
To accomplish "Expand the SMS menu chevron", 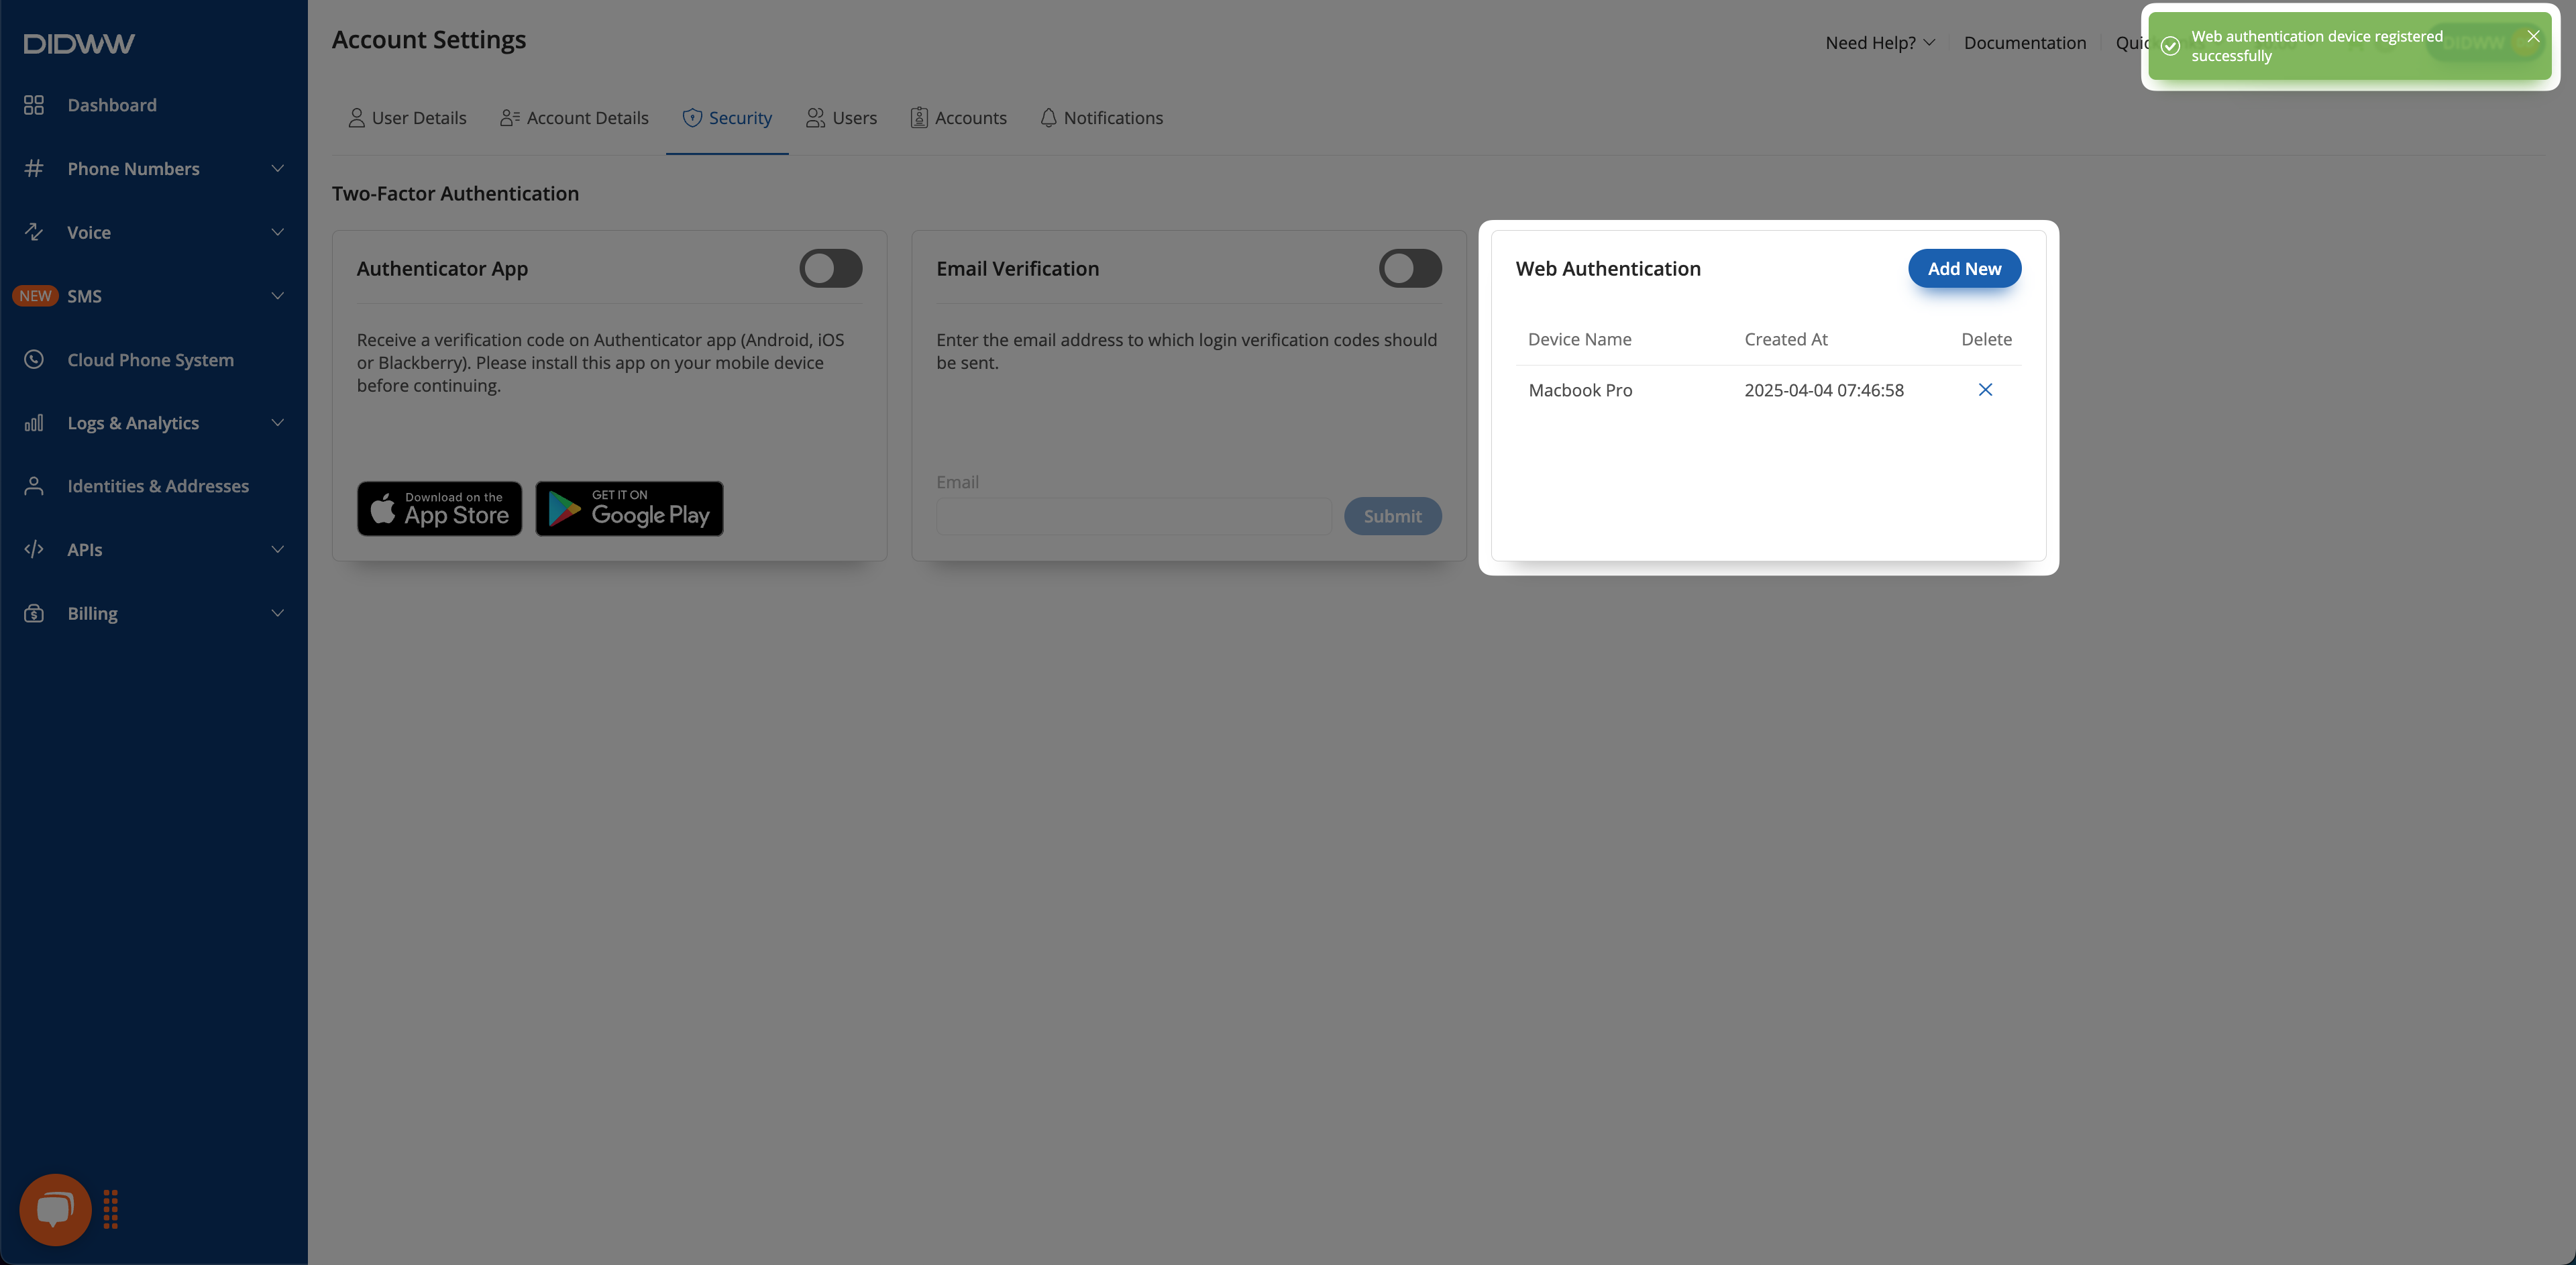I will 278,296.
